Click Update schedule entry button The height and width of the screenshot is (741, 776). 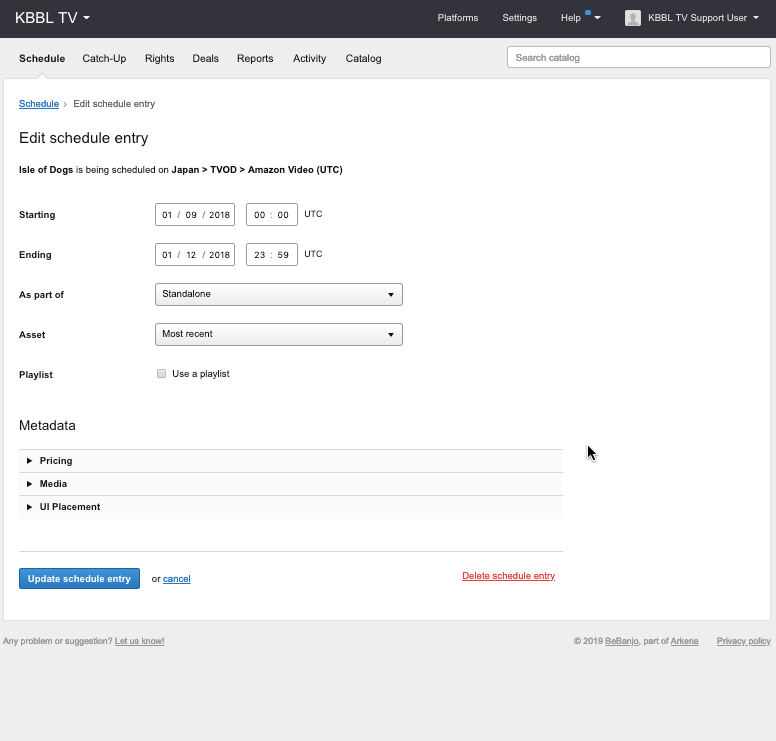pyautogui.click(x=79, y=579)
